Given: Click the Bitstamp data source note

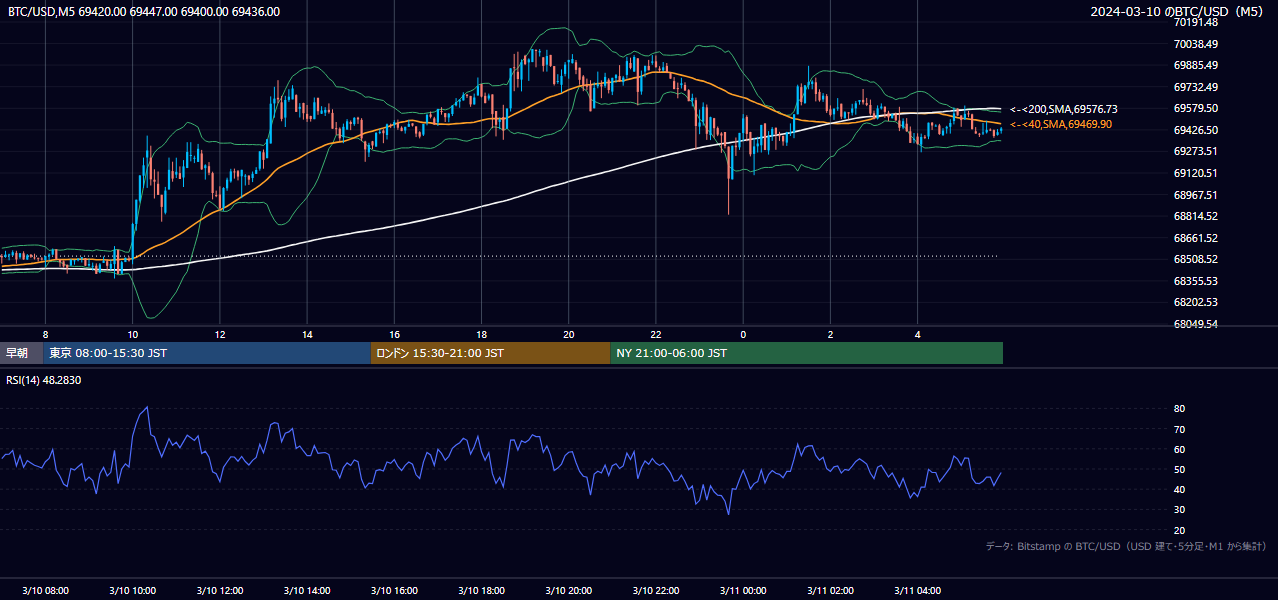Looking at the screenshot, I should coord(1126,546).
